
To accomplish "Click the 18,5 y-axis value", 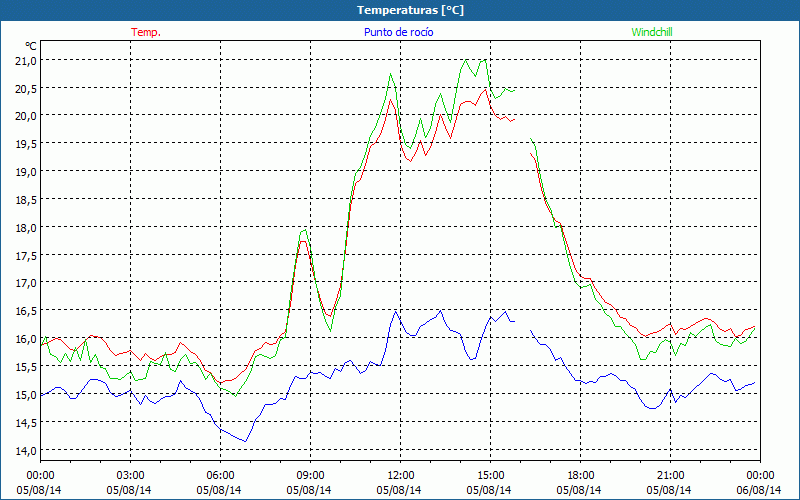I will [26, 200].
